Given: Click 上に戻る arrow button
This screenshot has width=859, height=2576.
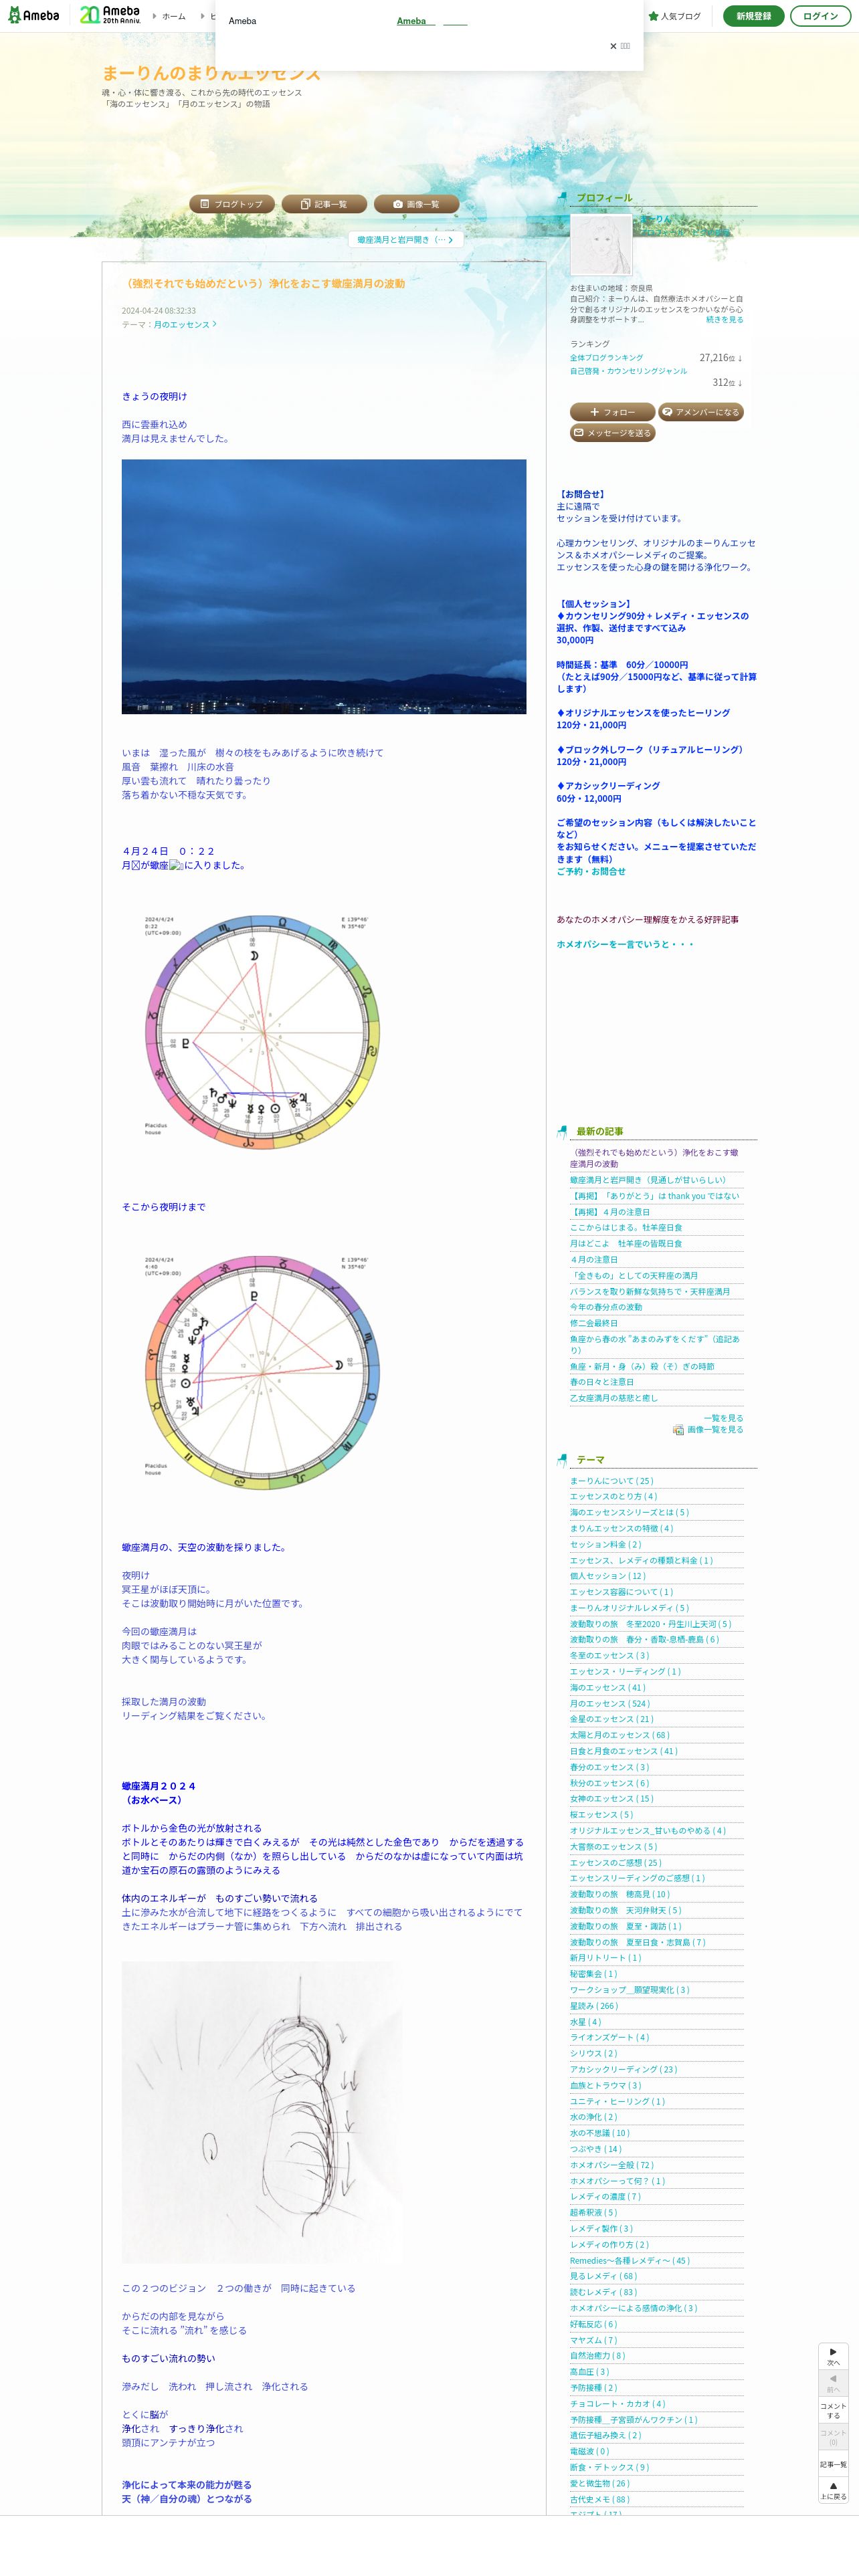Looking at the screenshot, I should pyautogui.click(x=833, y=2490).
